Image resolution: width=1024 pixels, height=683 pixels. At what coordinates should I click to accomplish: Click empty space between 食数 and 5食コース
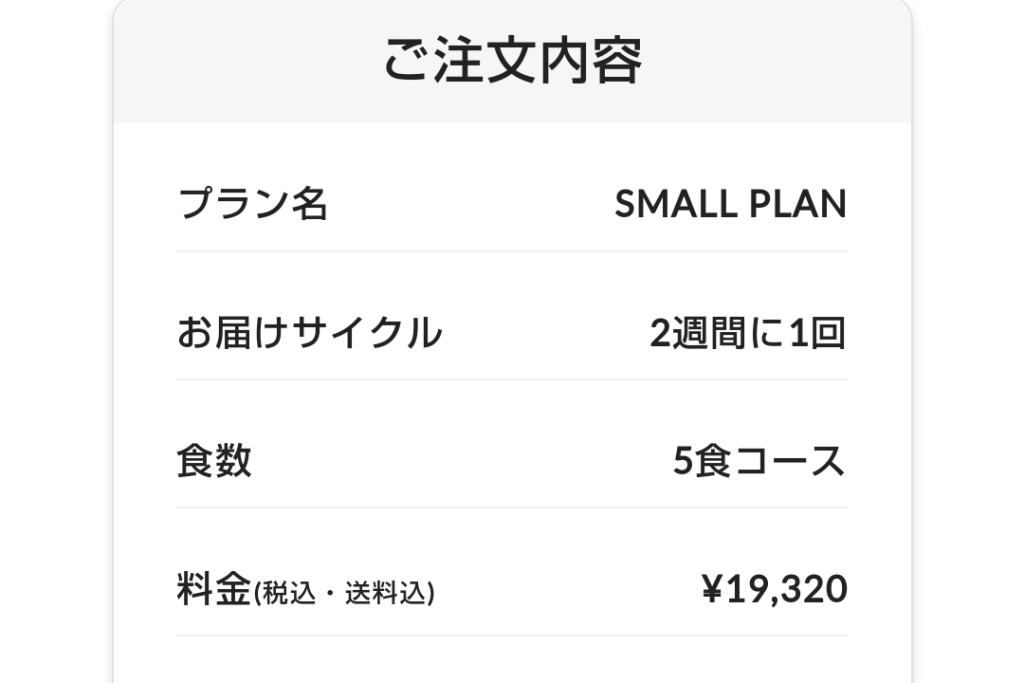pos(460,462)
